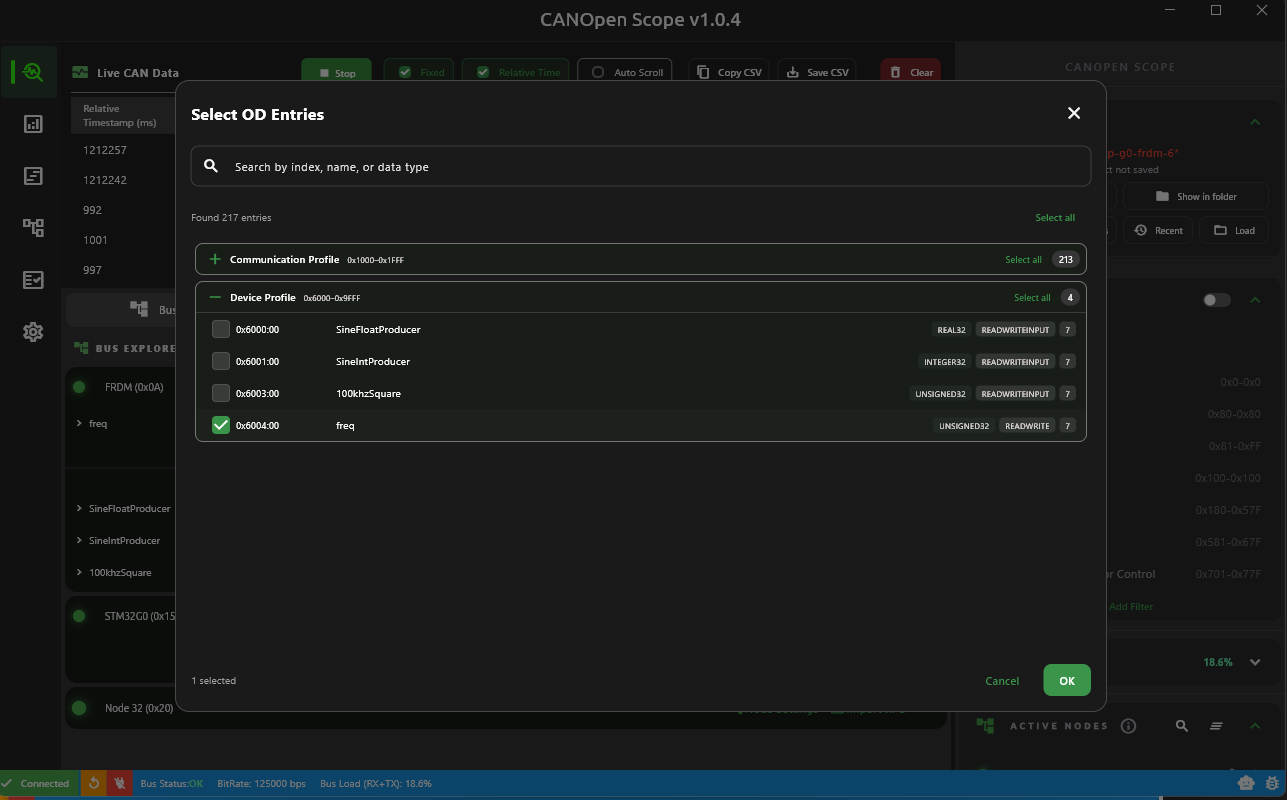Screen dimensions: 1287x800
Task: Open the bar chart sidebar view
Action: (33, 124)
